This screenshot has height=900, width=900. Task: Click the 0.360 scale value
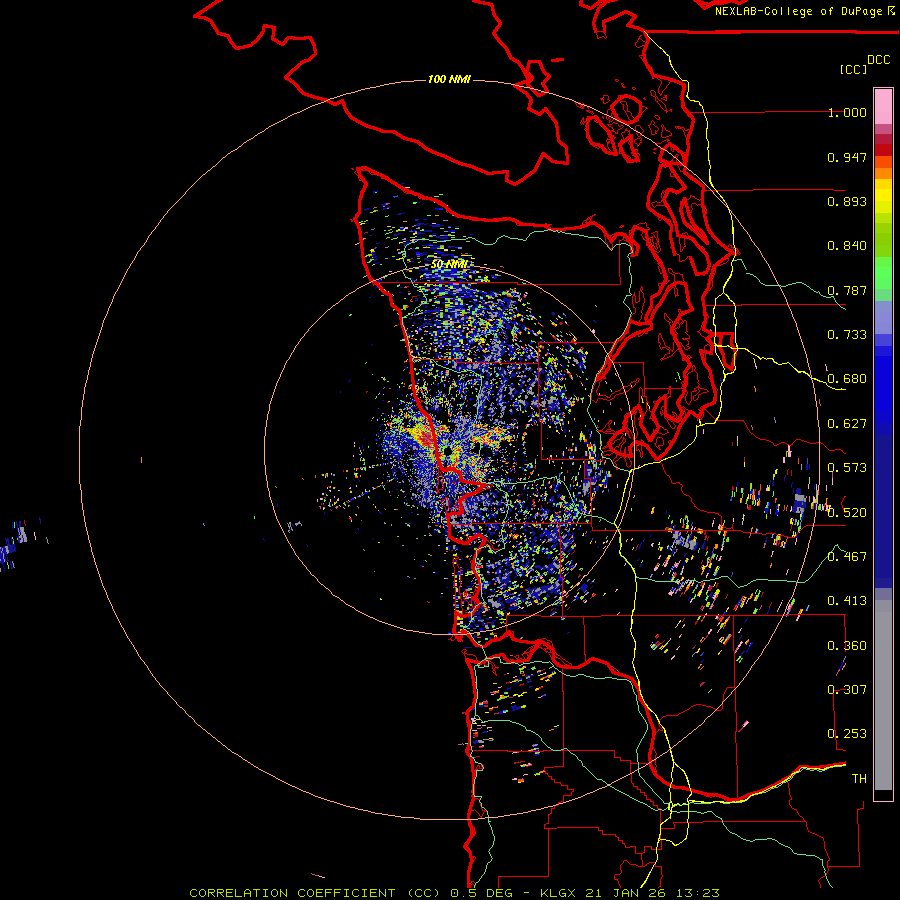[847, 646]
